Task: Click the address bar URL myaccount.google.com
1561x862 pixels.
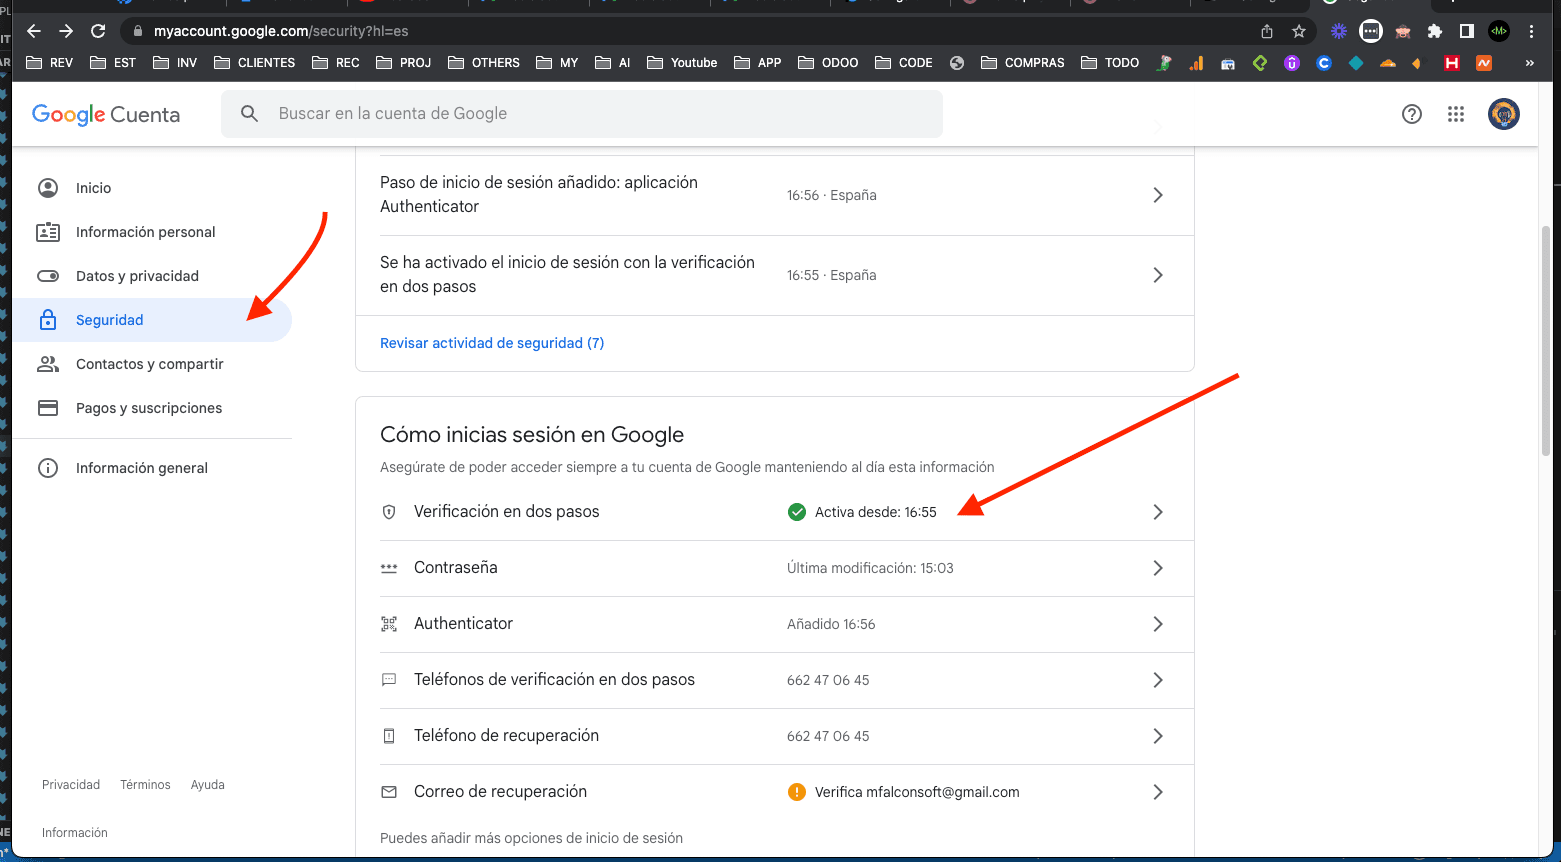Action: [281, 31]
